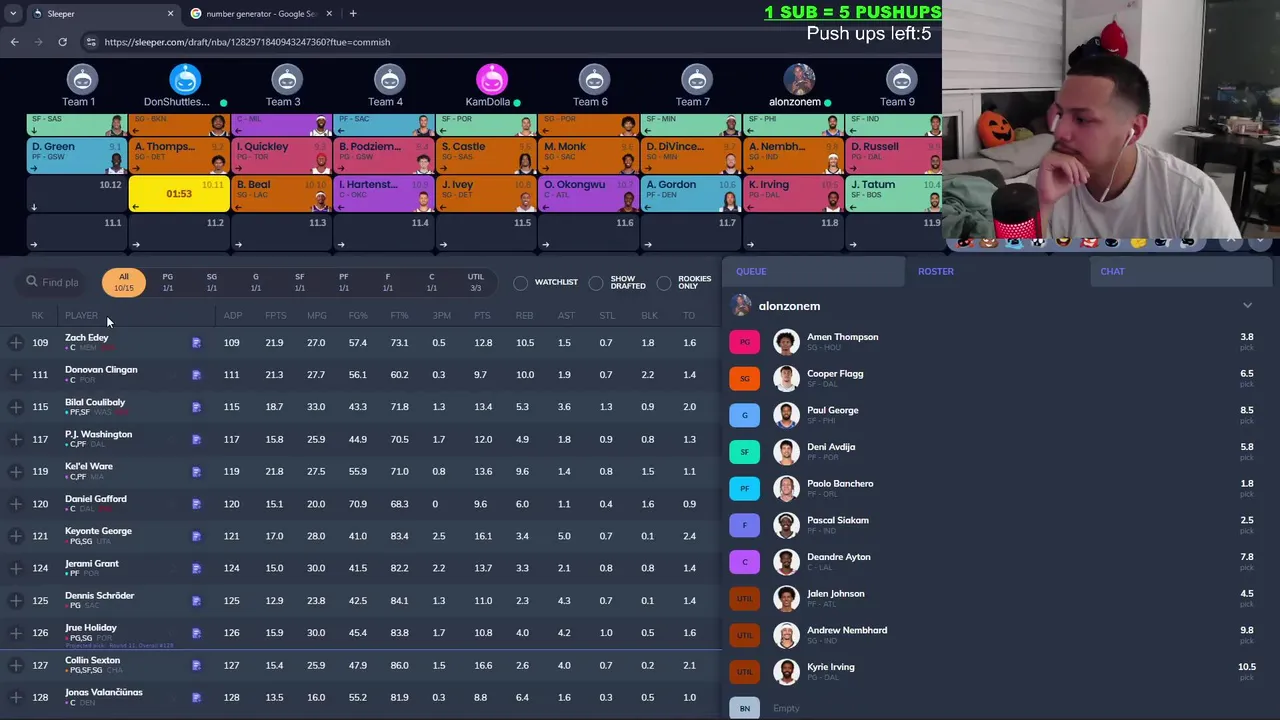Add Kel'el Ware using plus icon
Viewport: 1280px width, 720px height.
point(16,471)
